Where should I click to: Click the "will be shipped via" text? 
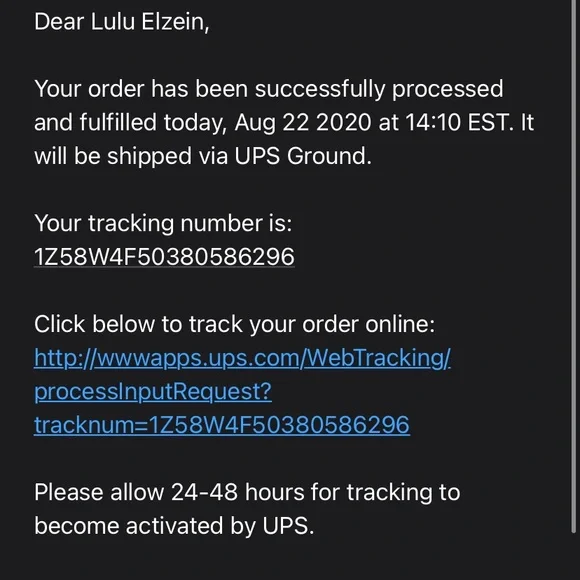(131, 156)
